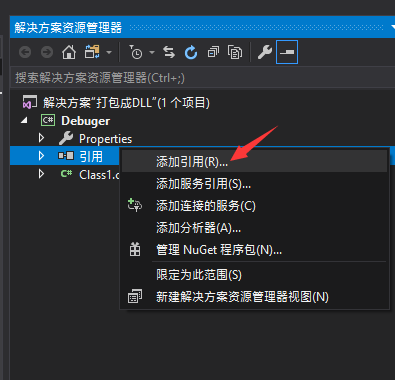Go to Home view in Solution Explorer
The width and height of the screenshot is (395, 380).
click(69, 52)
